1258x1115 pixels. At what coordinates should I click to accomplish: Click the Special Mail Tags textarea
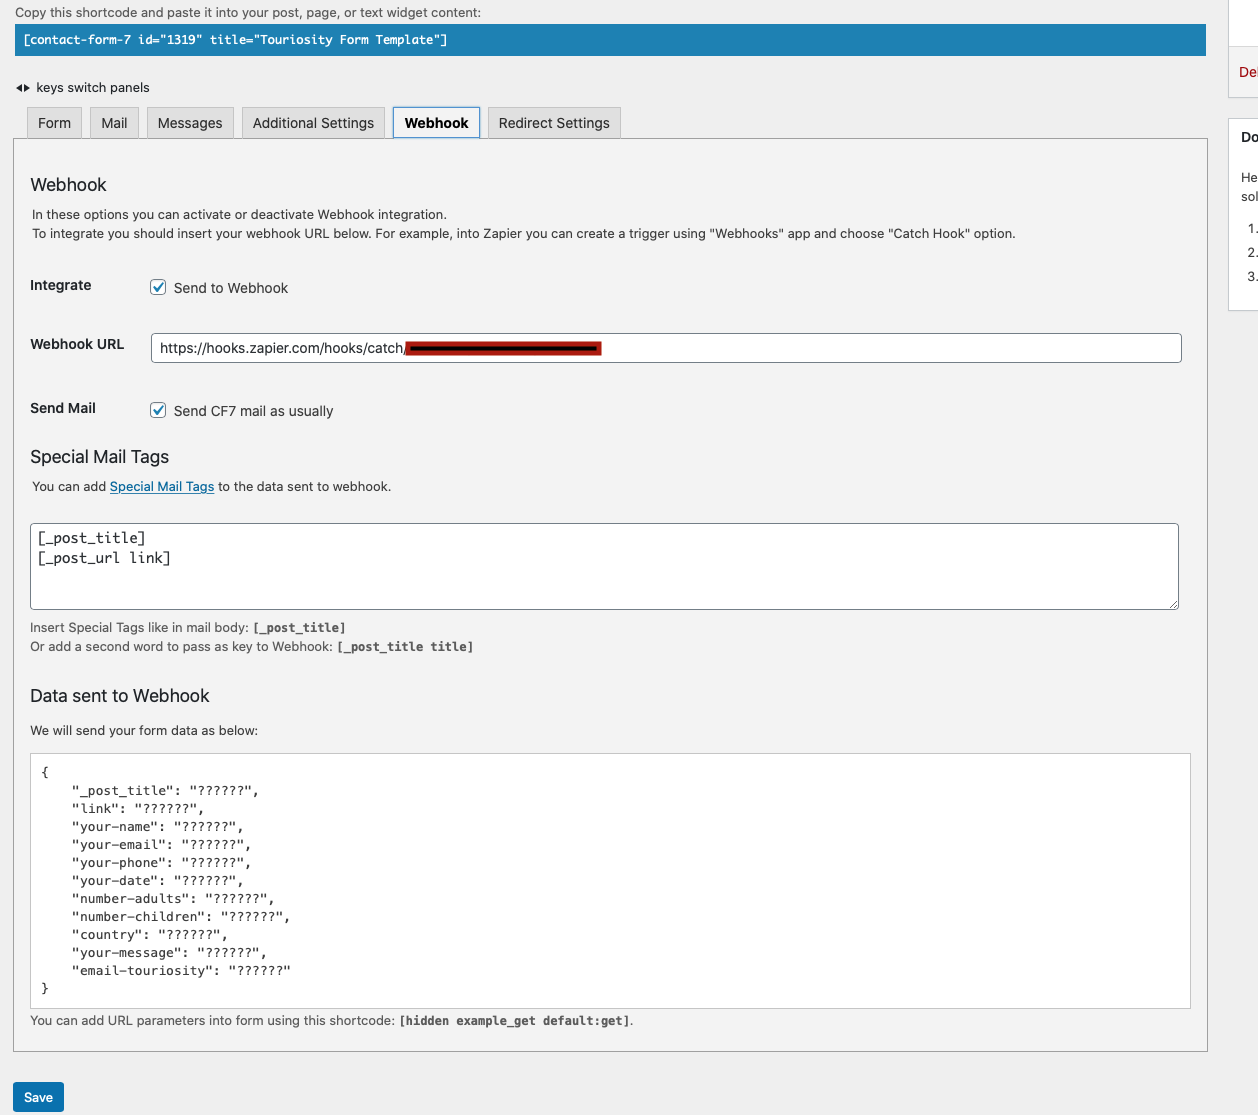[x=604, y=566]
